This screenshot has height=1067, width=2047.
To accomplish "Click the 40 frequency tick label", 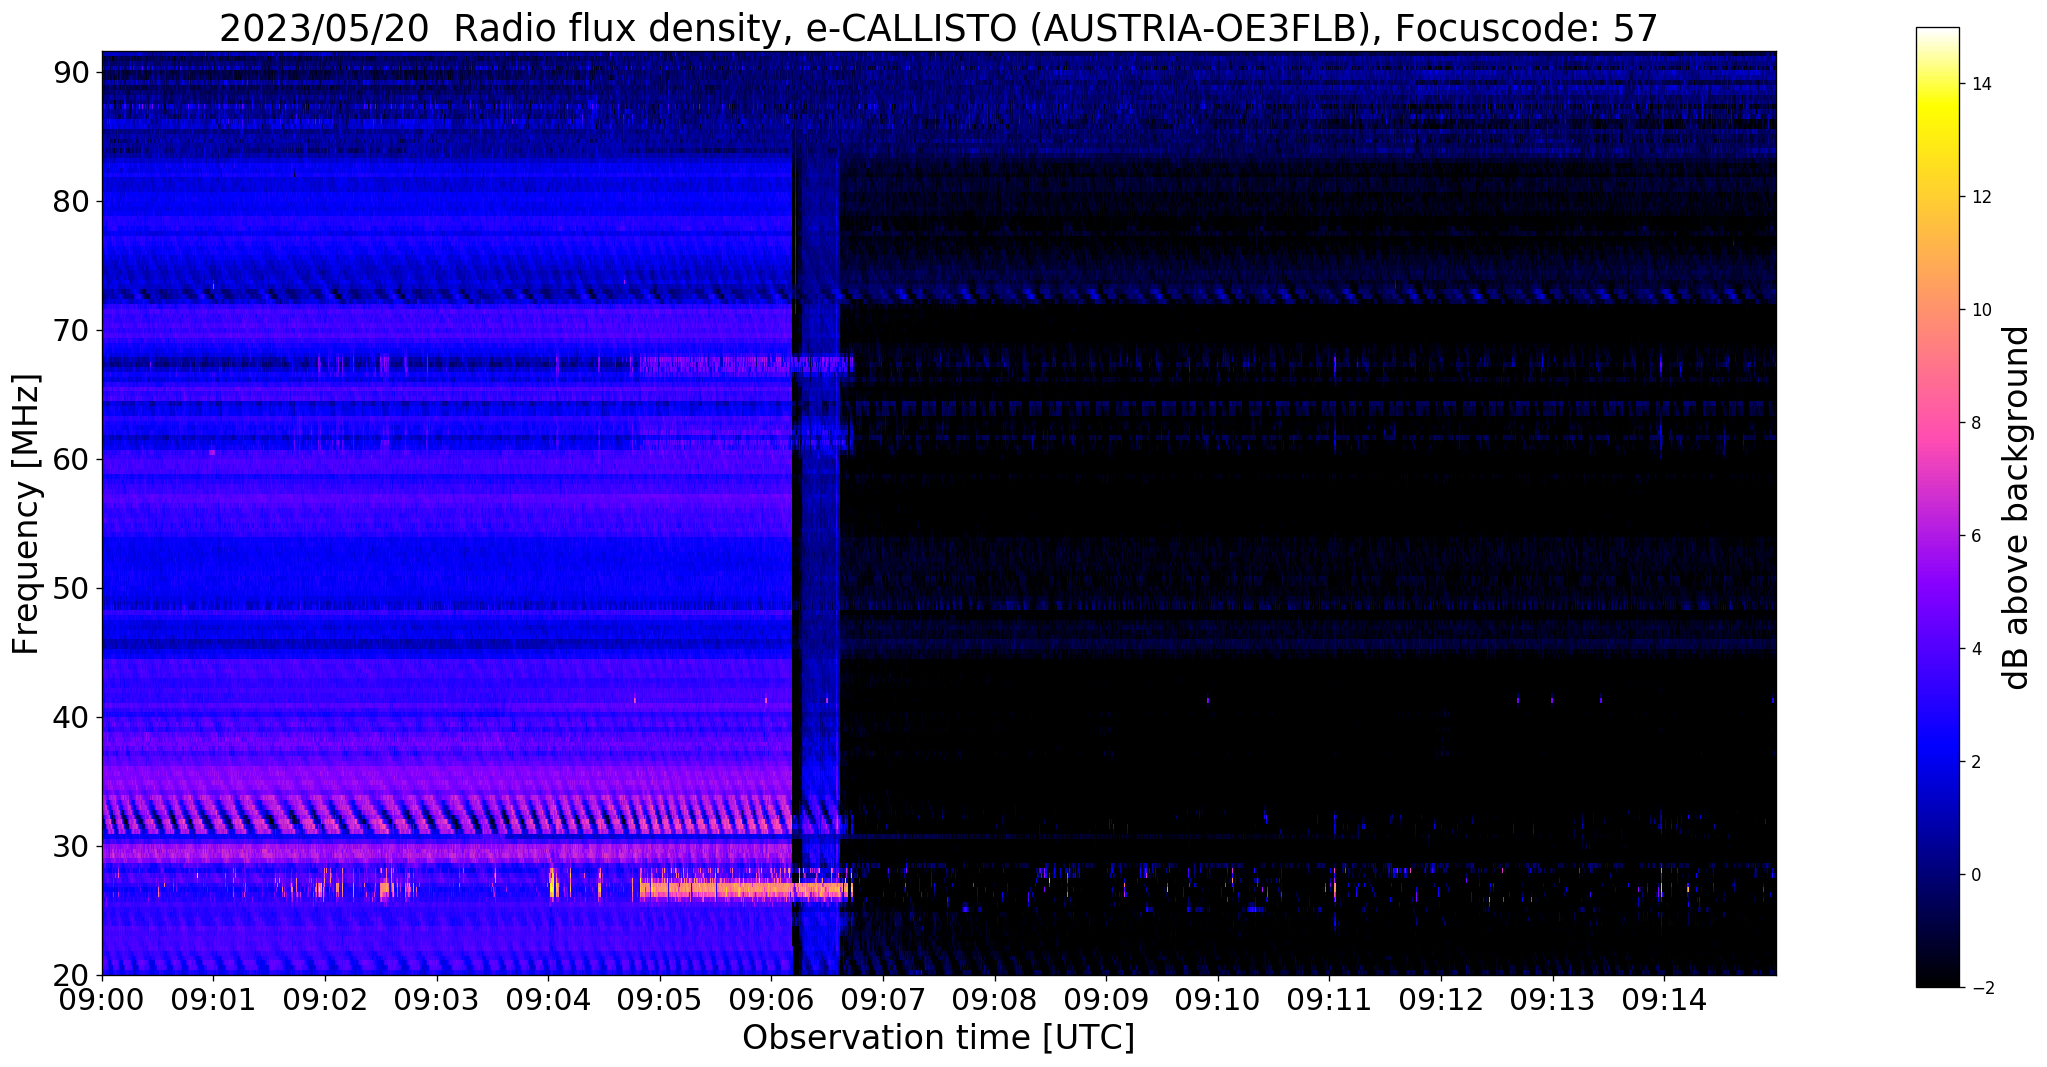I will point(72,717).
